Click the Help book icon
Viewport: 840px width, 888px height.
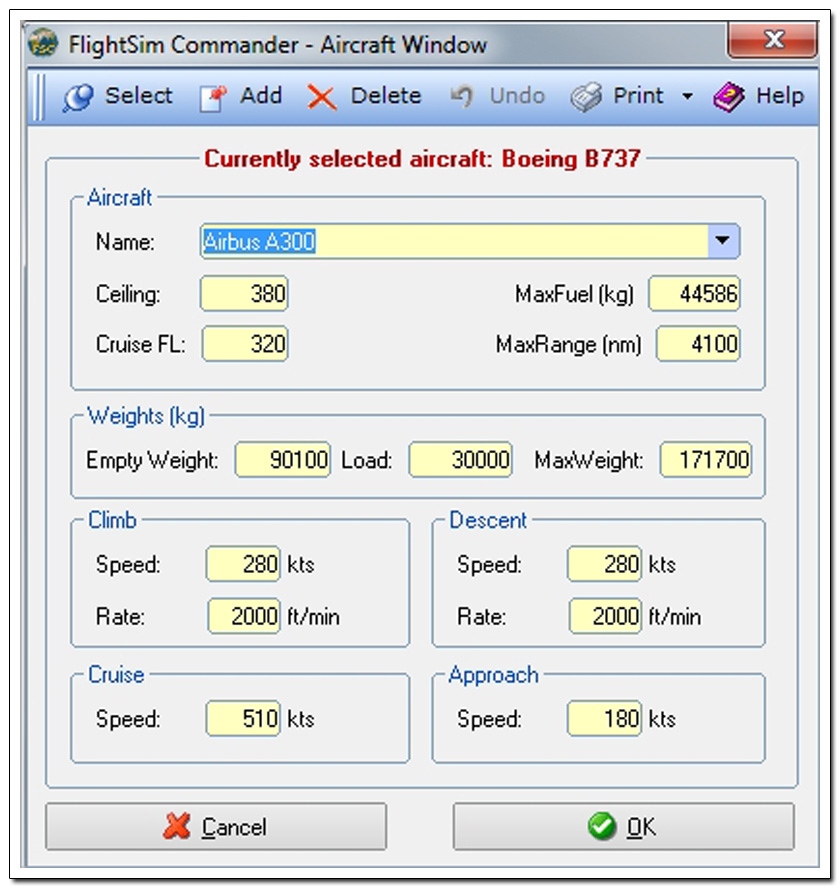point(728,97)
